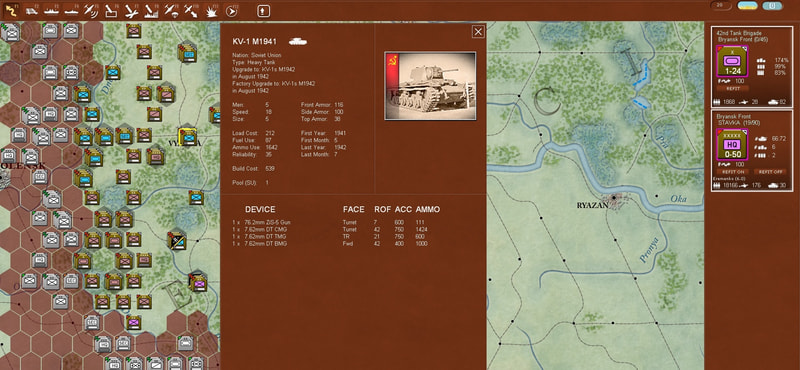Select the F7 bomber aircraft icon
Viewport: 800px width, 370px height.
pyautogui.click(x=131, y=10)
